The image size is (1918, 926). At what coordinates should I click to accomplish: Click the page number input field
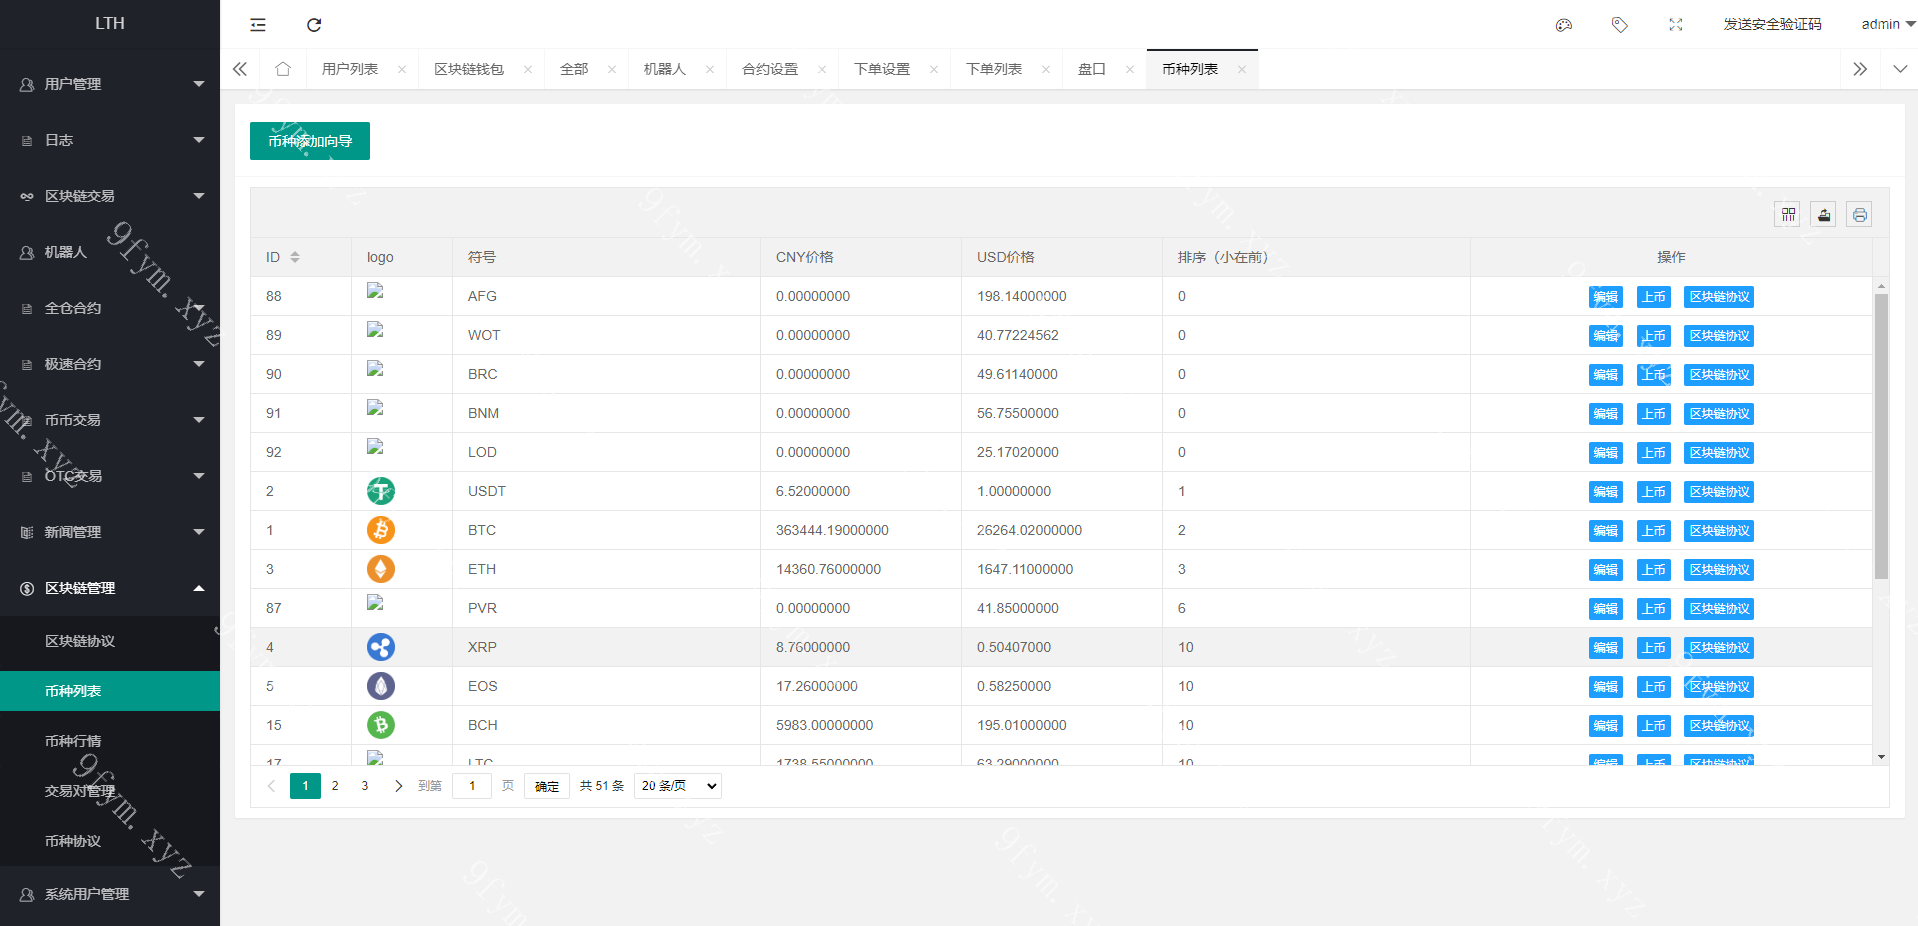472,786
